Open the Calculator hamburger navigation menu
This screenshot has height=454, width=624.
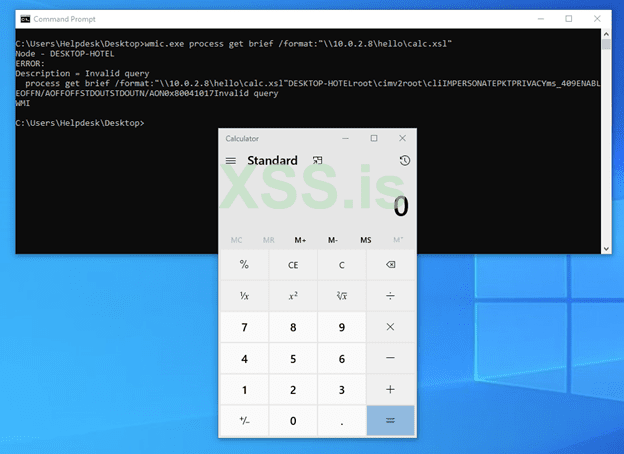point(231,161)
